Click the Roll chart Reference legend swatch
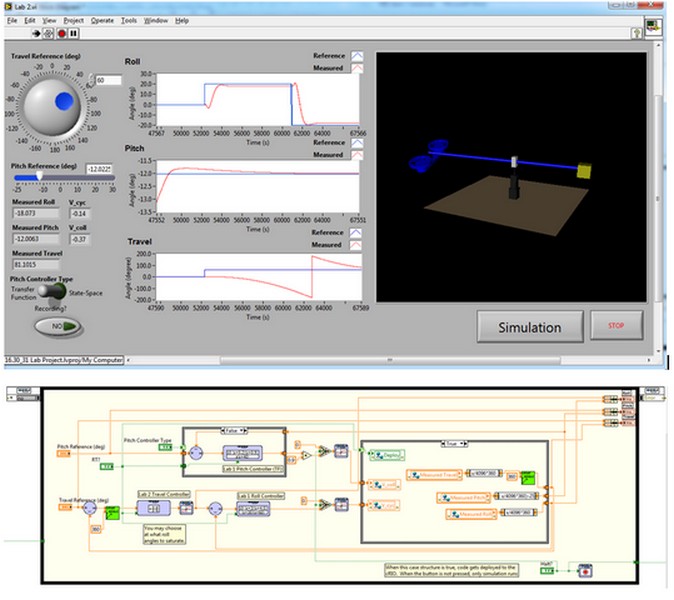Image resolution: width=674 pixels, height=600 pixels. [x=358, y=57]
